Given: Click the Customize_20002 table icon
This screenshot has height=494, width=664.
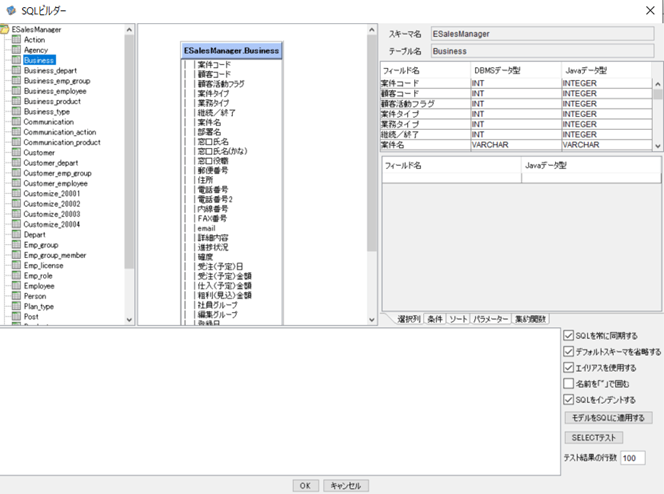Looking at the screenshot, I should [x=17, y=204].
